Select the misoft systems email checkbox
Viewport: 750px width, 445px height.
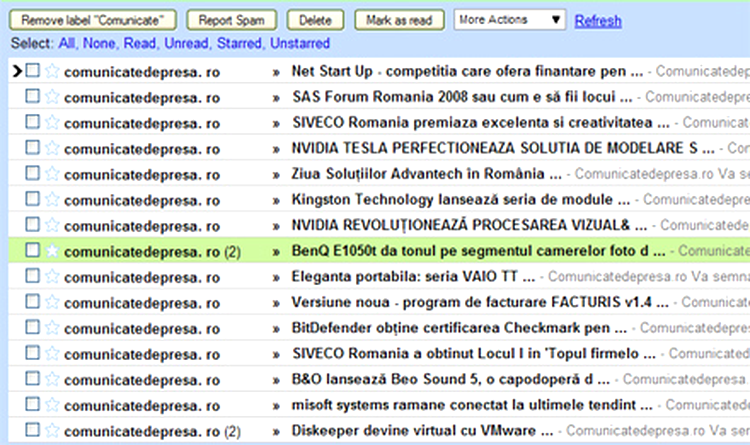pos(33,404)
